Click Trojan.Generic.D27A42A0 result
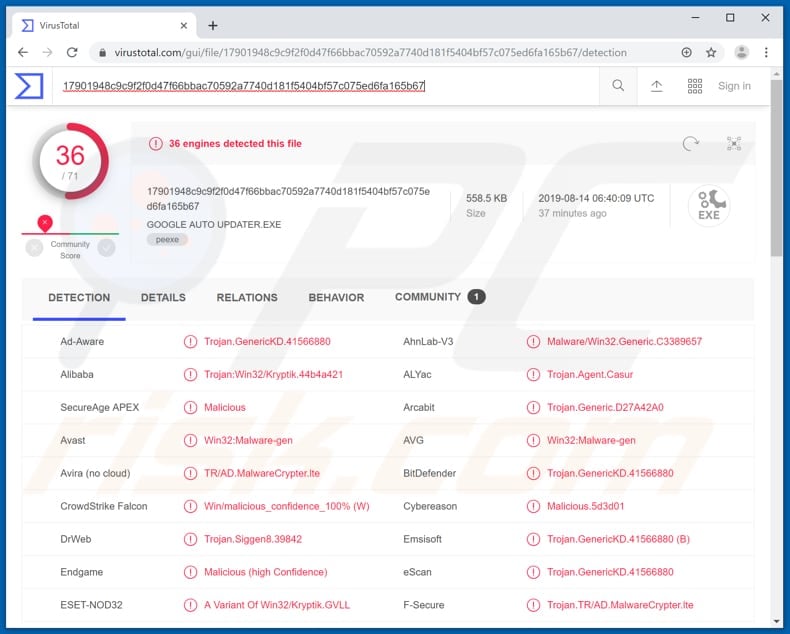The width and height of the screenshot is (790, 634). click(605, 407)
